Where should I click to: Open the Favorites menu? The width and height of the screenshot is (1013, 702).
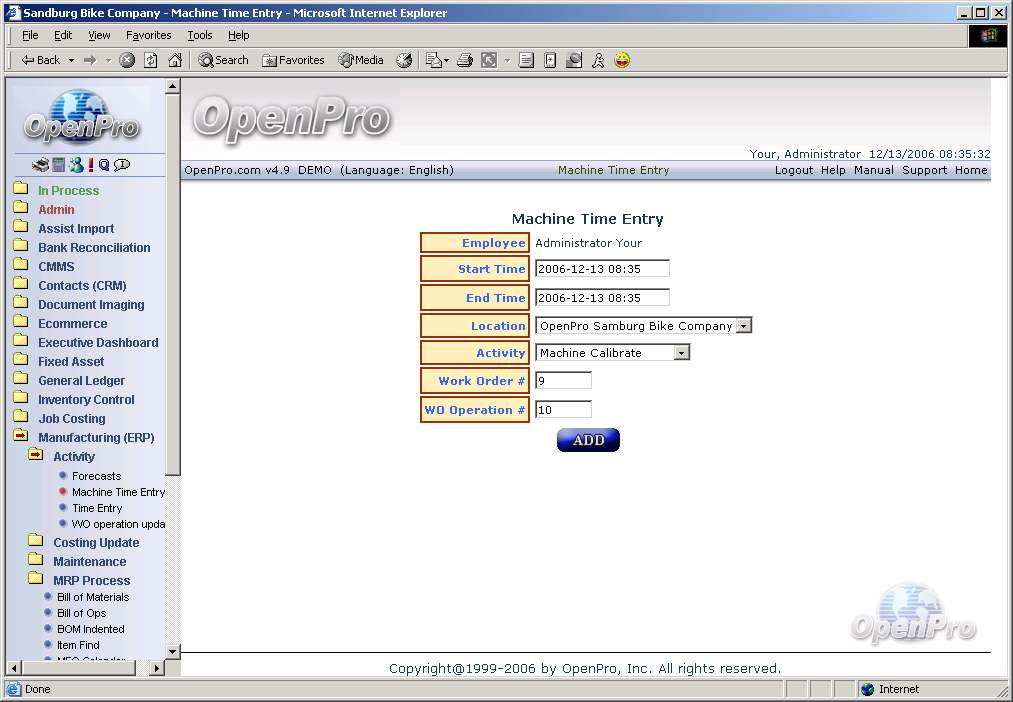click(x=148, y=35)
